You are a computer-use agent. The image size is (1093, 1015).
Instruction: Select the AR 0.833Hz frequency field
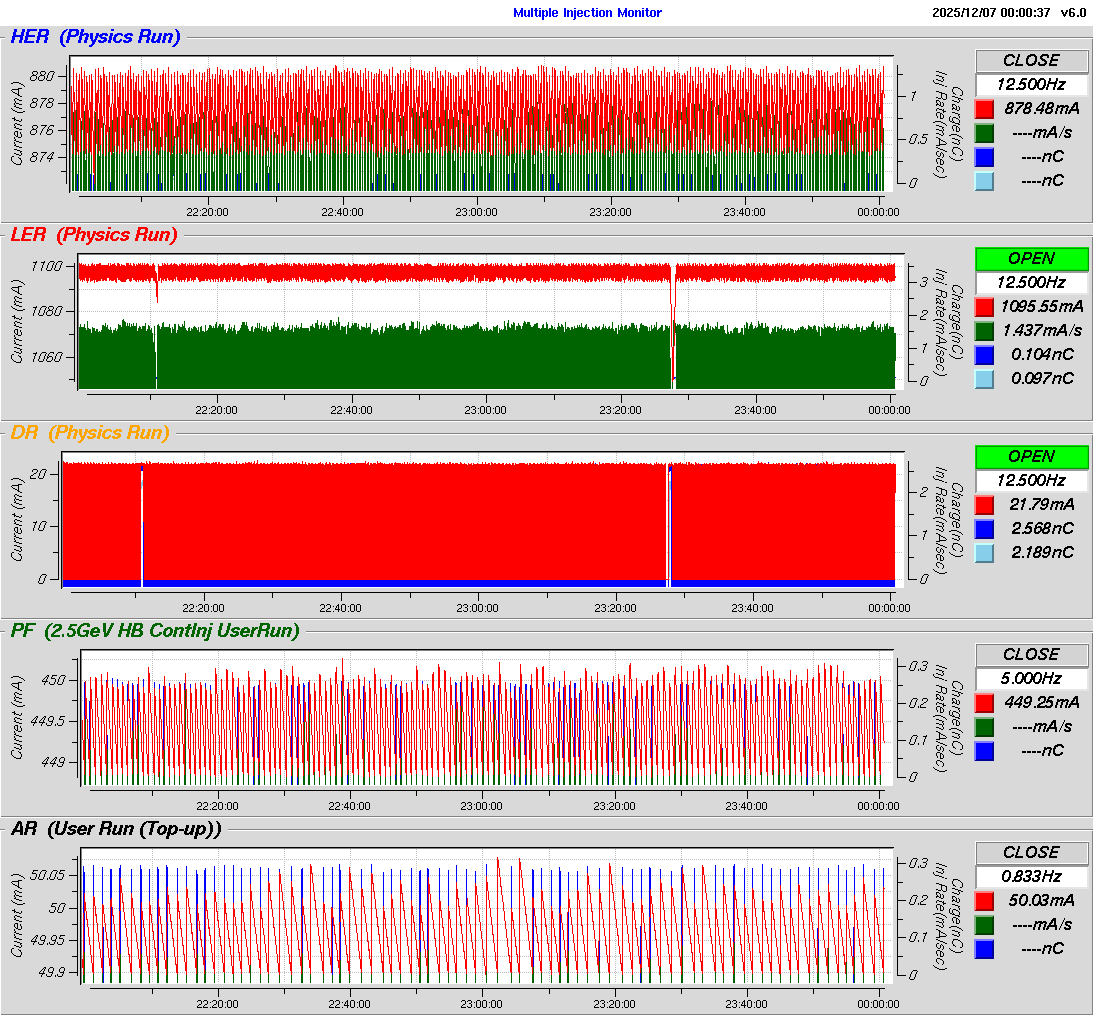point(1031,876)
